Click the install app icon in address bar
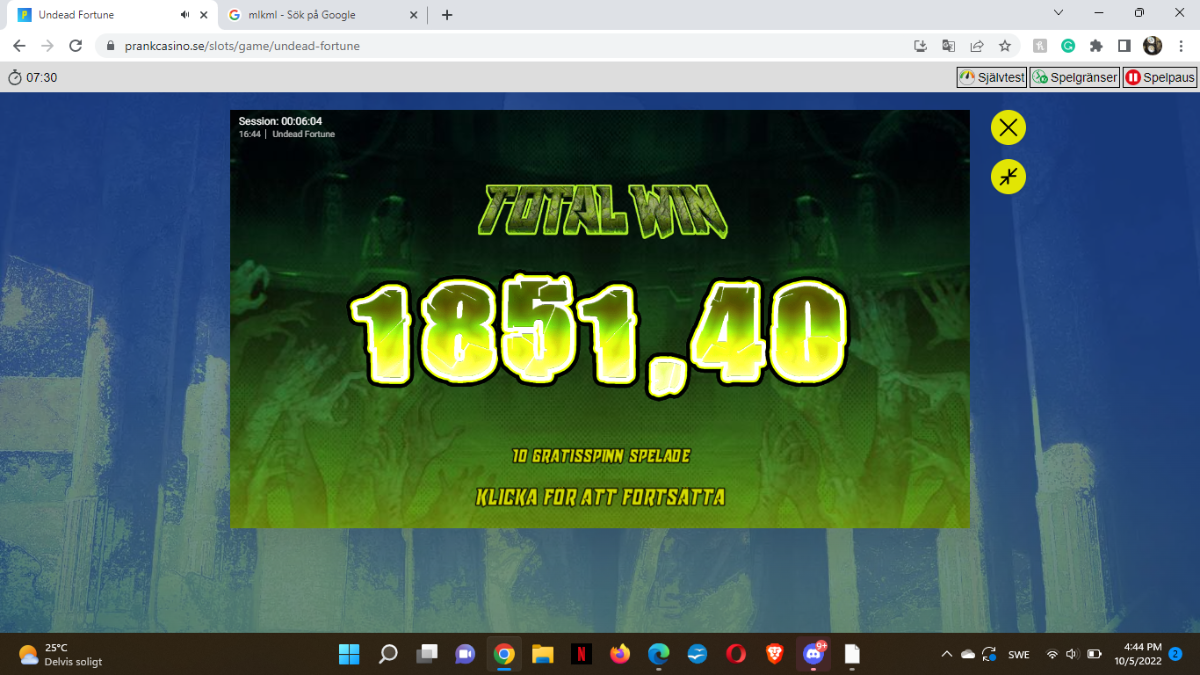The image size is (1200, 675). (x=921, y=46)
